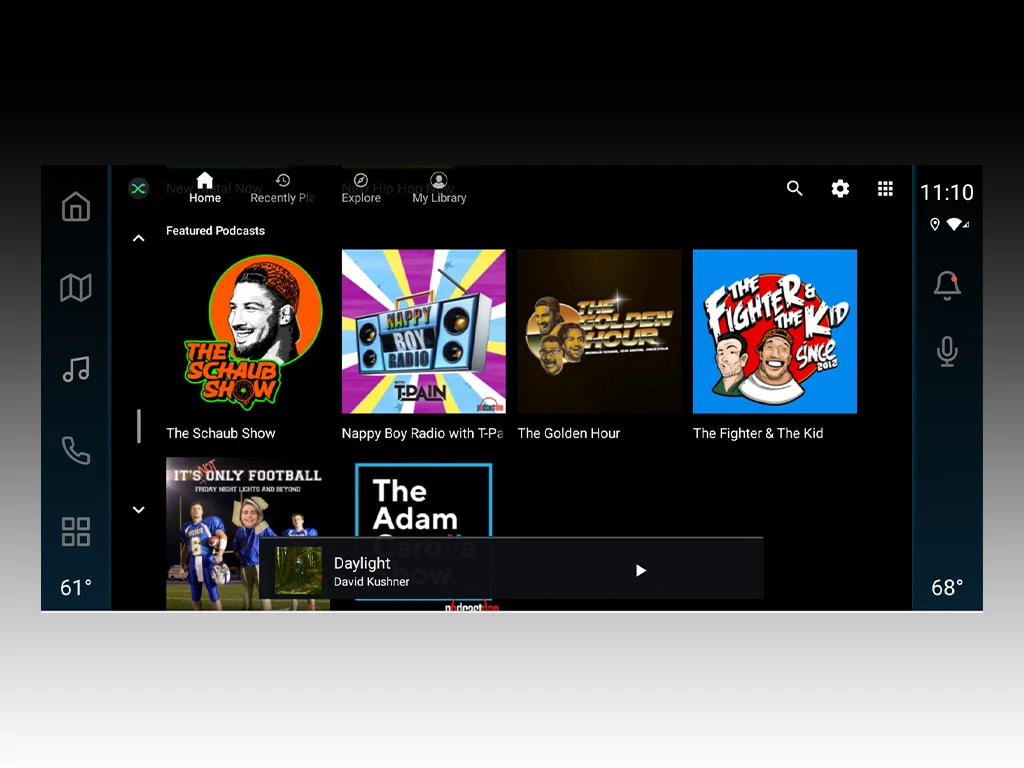Open the map navigation icon in sidebar
This screenshot has height=768, width=1024.
point(76,288)
